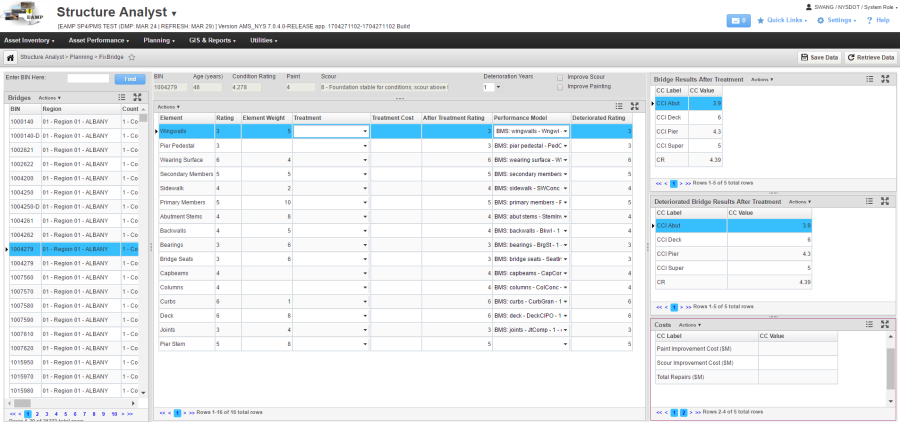The height and width of the screenshot is (422, 900).
Task: Maximize the Bridges panel
Action: [138, 98]
